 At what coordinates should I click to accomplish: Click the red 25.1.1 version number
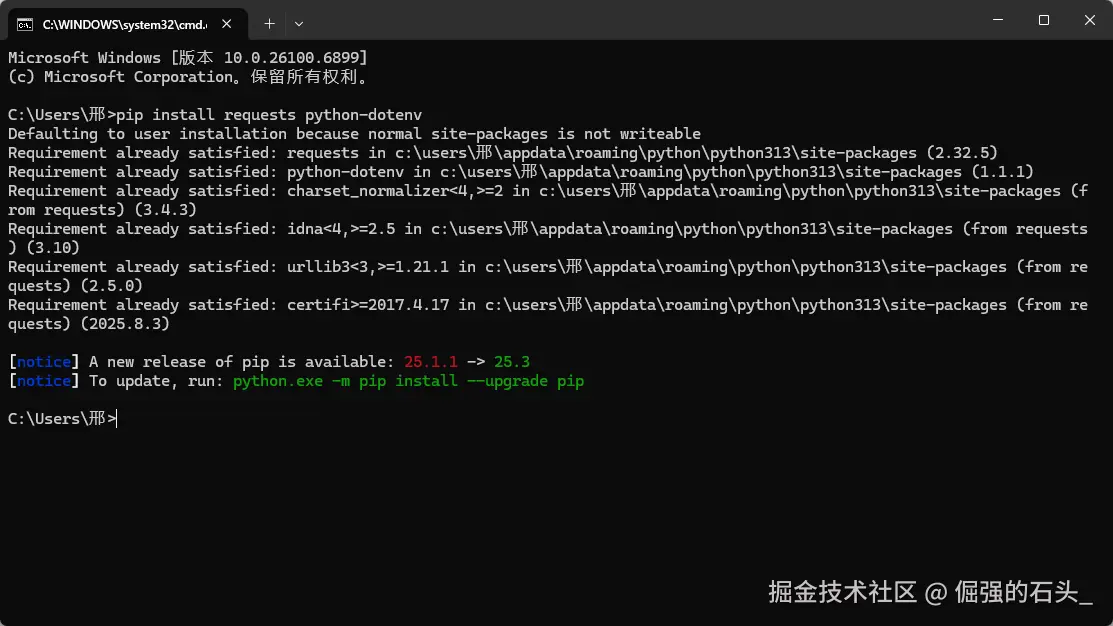click(430, 362)
